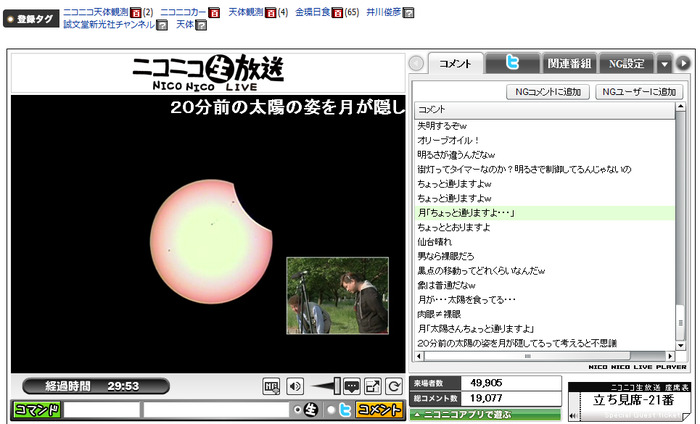
Task: Open the dictionary icon beside the 金環日食 tag
Action: pyautogui.click(x=338, y=12)
